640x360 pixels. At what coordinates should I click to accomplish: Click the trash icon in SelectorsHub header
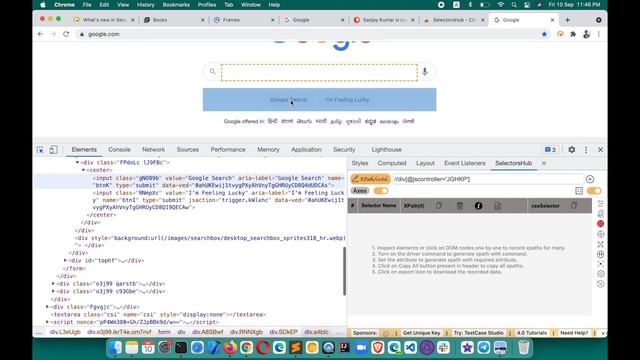[x=460, y=206]
